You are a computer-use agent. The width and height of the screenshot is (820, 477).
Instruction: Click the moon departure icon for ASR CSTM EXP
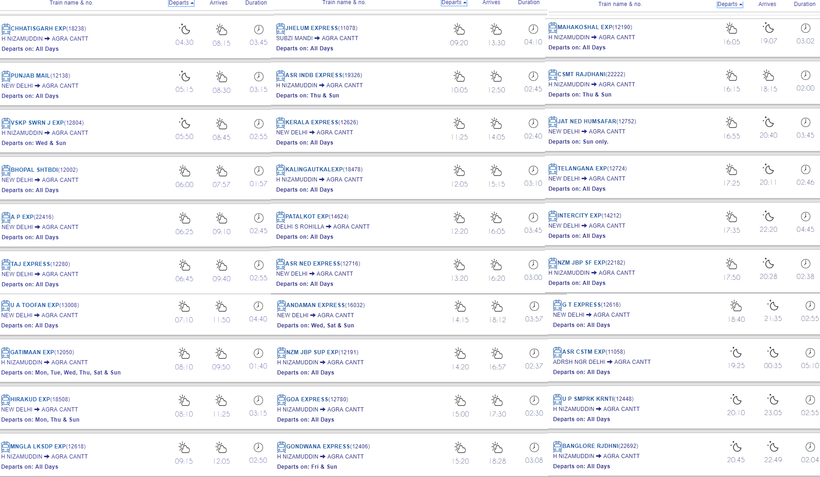pyautogui.click(x=736, y=352)
